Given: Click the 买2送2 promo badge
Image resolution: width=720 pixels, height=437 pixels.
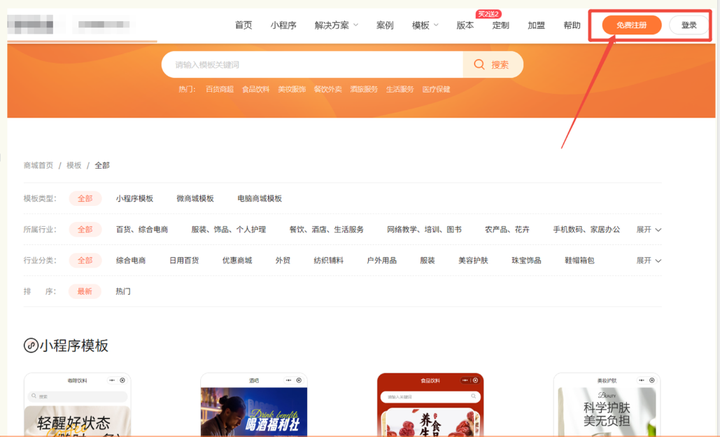Looking at the screenshot, I should point(488,14).
